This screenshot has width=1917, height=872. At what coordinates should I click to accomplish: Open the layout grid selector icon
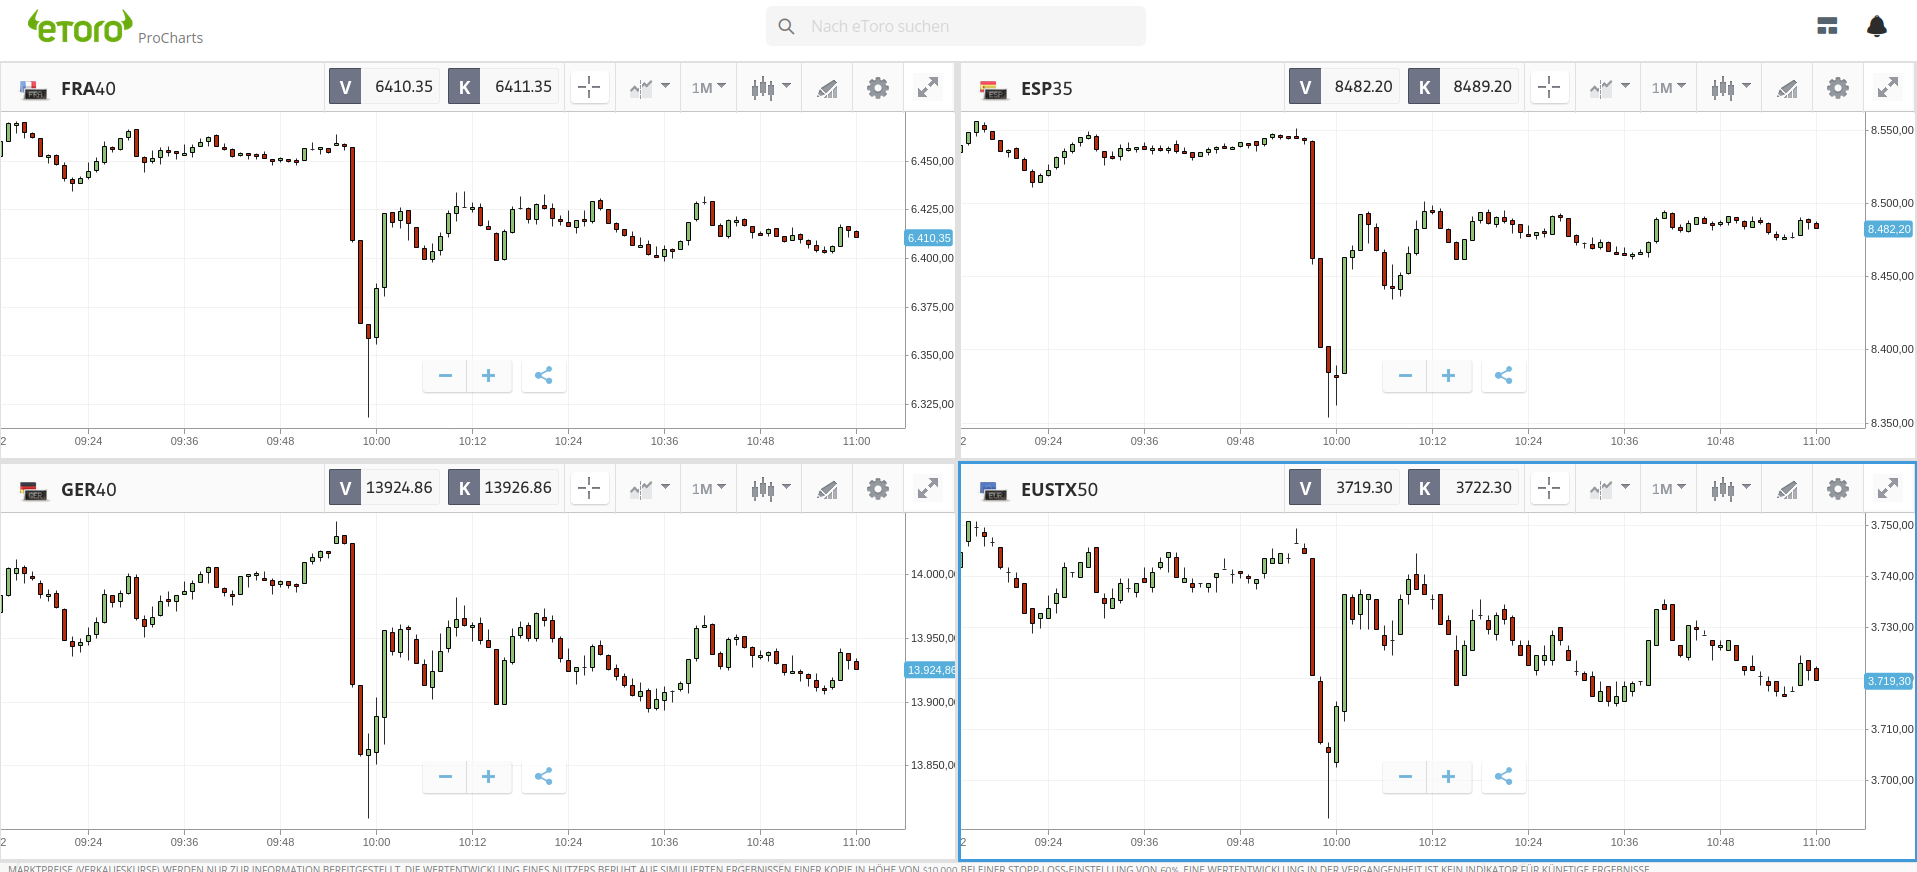1827,26
